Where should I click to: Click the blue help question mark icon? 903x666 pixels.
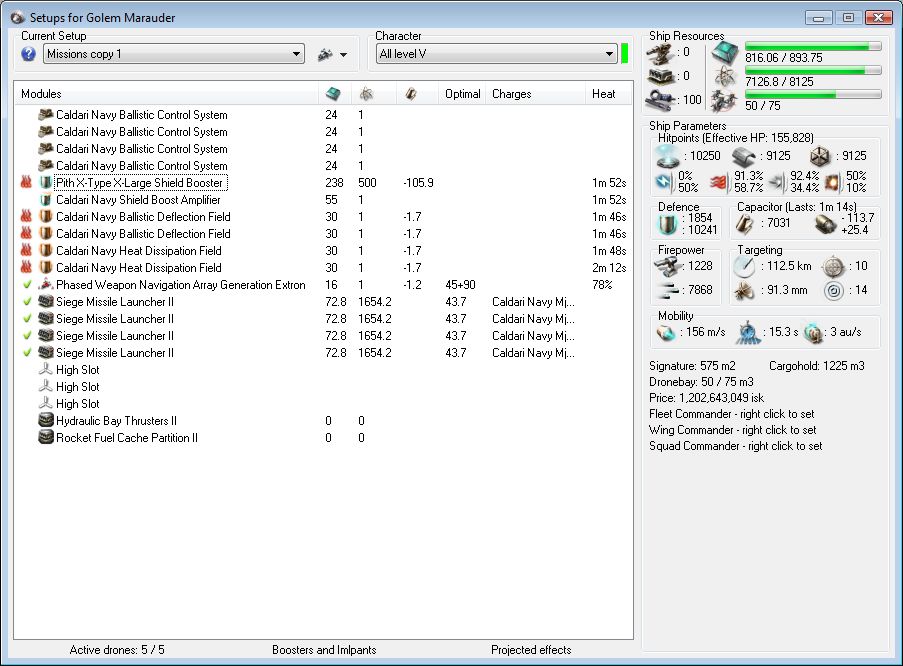29,54
